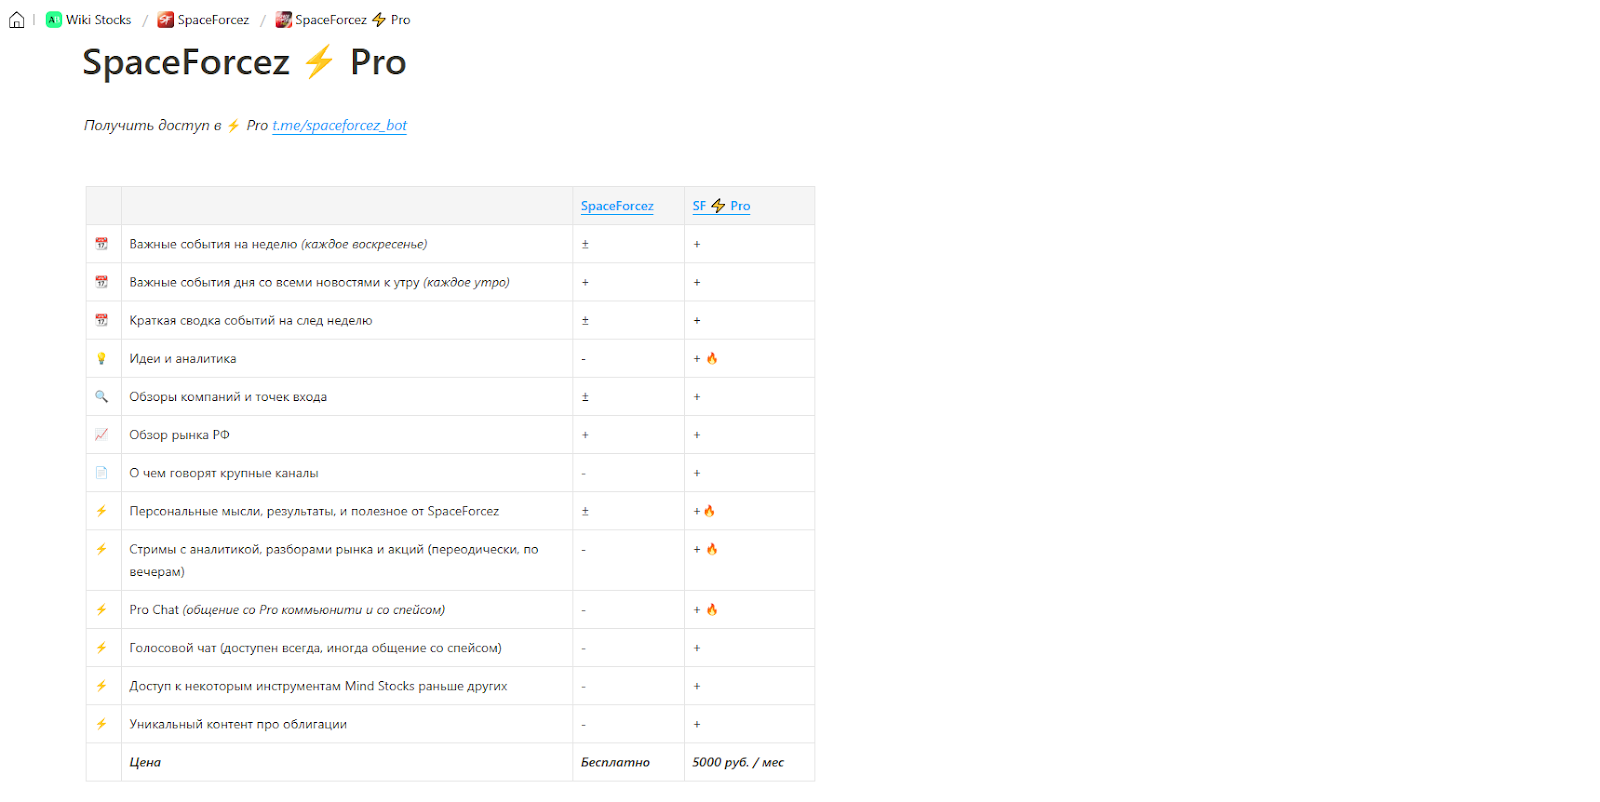The width and height of the screenshot is (1600, 802).
Task: Click red SpaceForcez icon in breadcrumb
Action: click(x=166, y=20)
